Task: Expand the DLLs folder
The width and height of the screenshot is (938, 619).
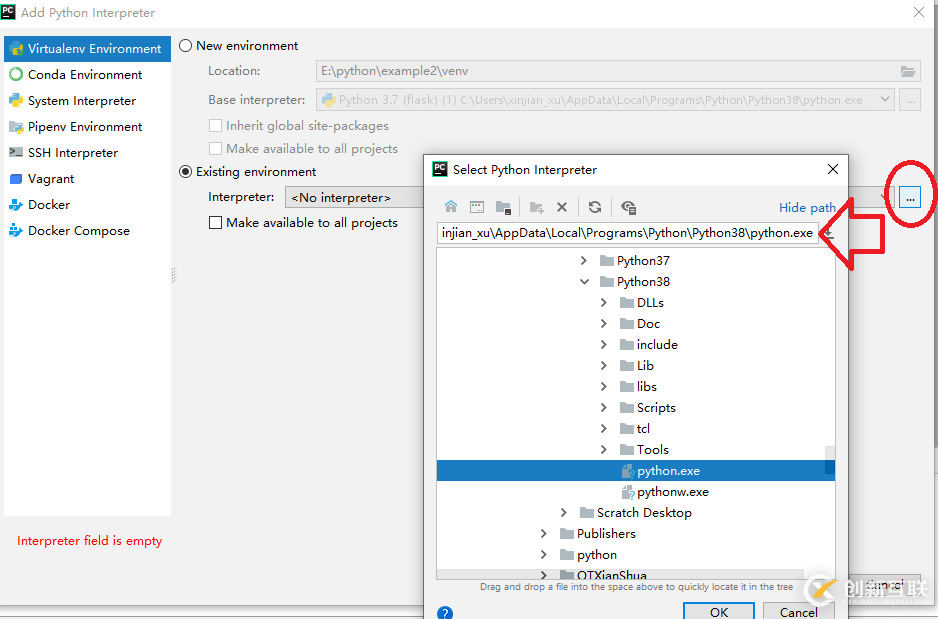Action: point(604,303)
